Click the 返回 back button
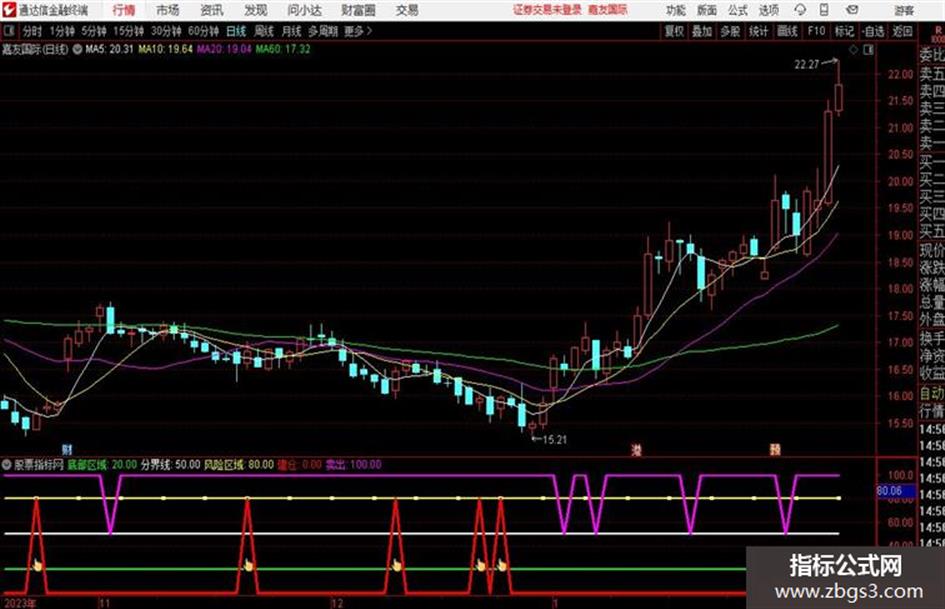 coord(902,31)
